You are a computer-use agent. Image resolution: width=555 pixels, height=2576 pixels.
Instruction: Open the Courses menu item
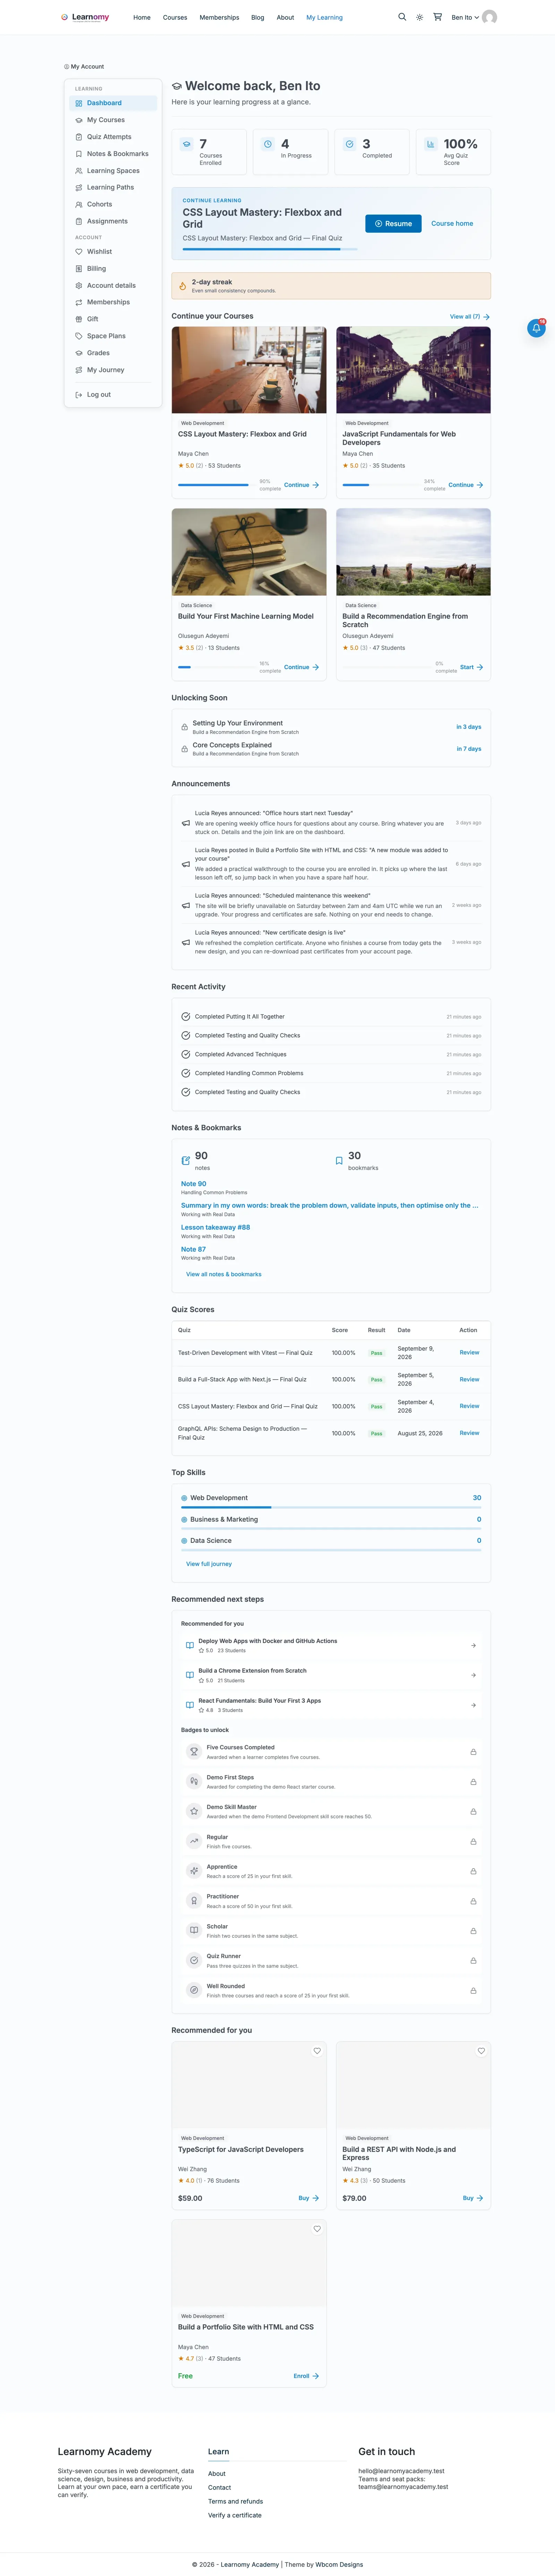[x=175, y=17]
